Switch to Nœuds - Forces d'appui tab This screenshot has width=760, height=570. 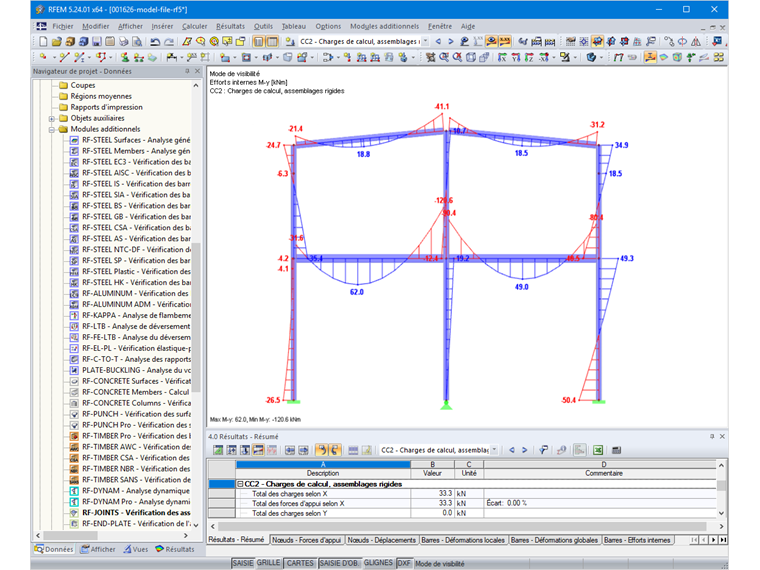(306, 540)
